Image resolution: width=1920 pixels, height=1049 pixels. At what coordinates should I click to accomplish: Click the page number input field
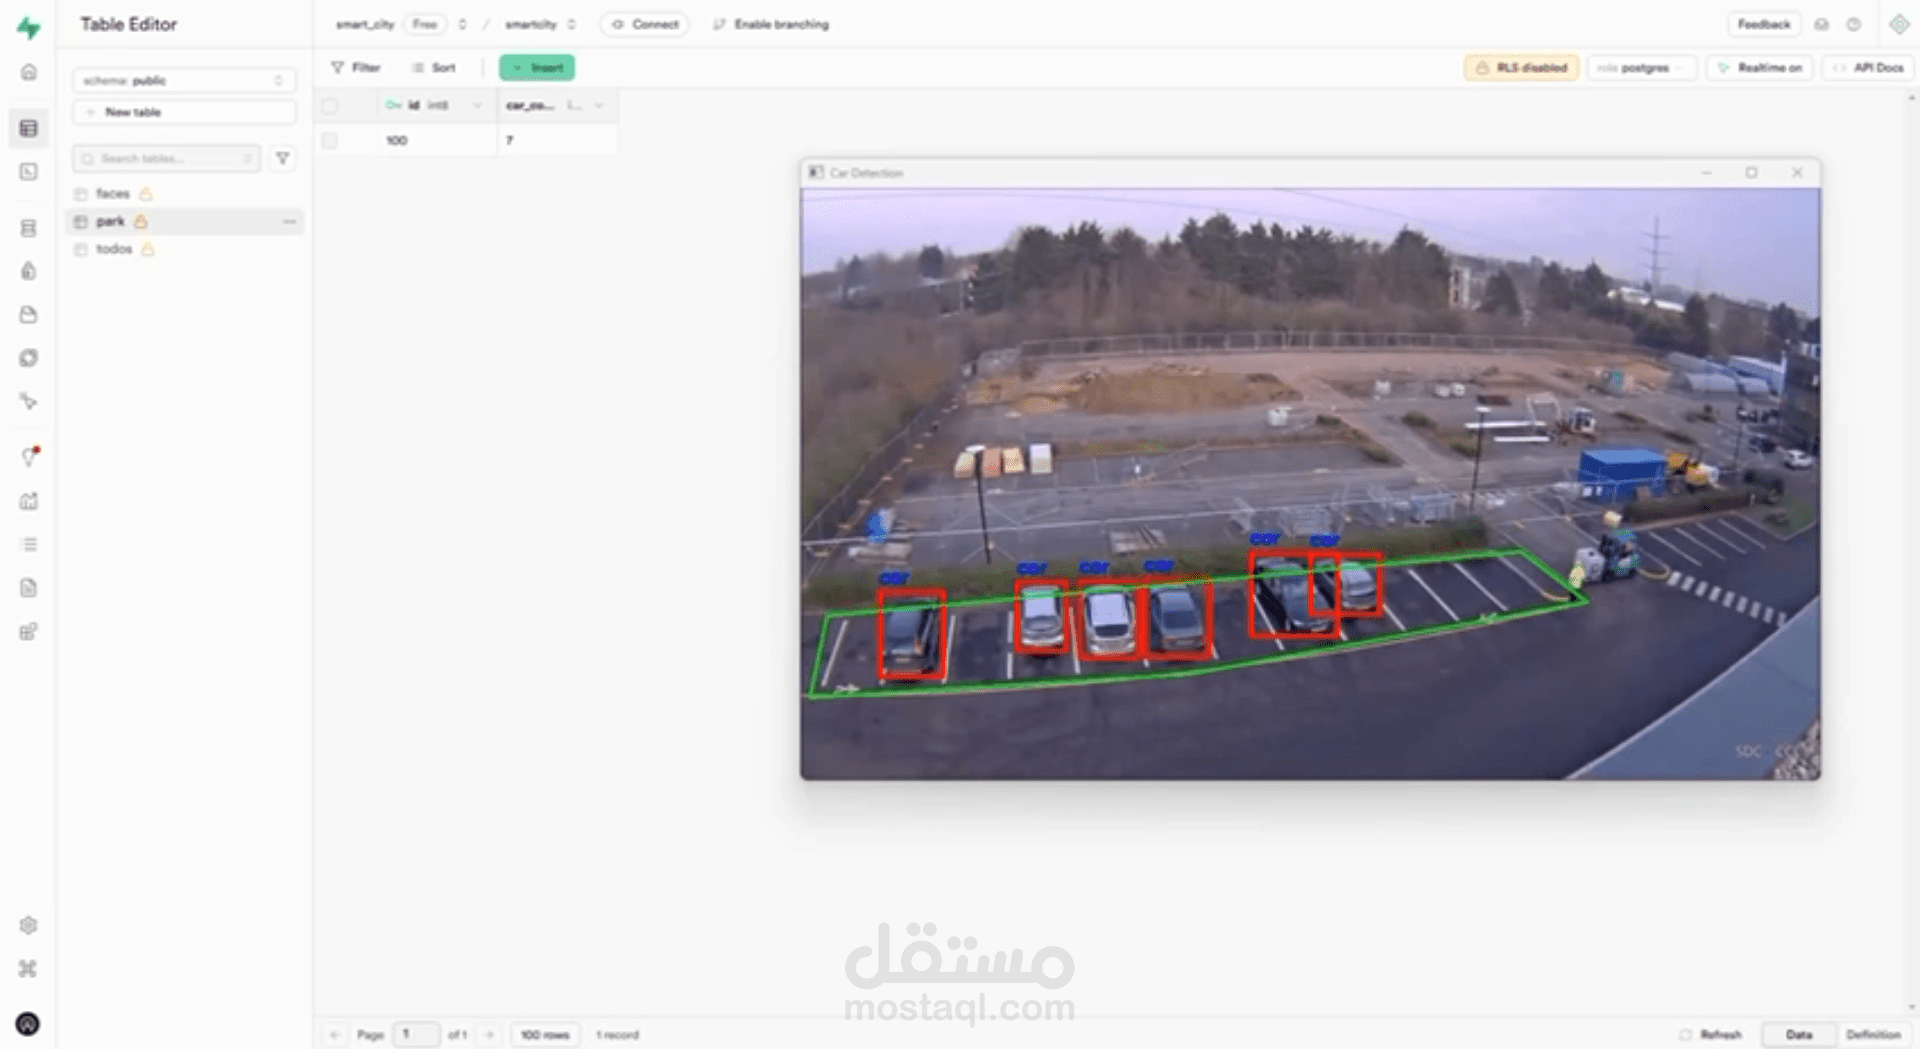(415, 1034)
